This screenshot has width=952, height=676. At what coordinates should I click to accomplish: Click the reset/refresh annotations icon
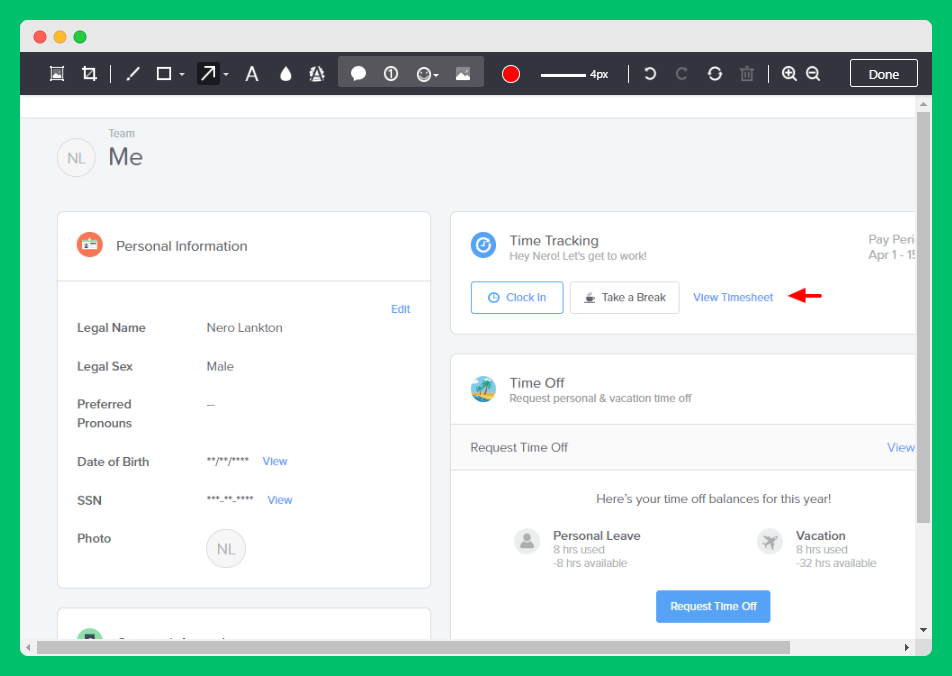[715, 74]
